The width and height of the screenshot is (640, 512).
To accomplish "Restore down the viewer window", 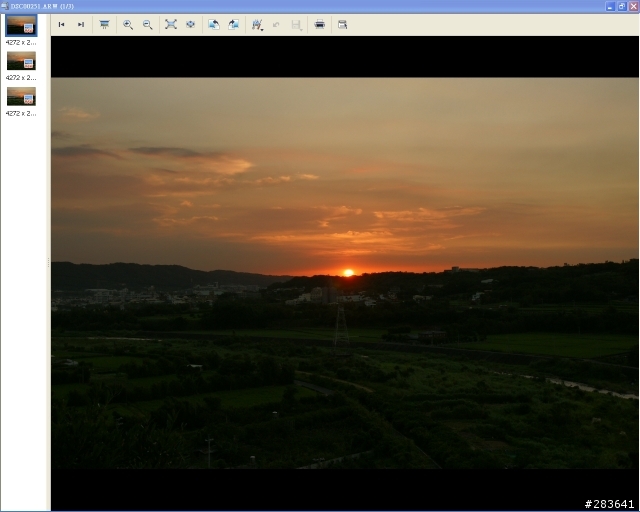I will tap(622, 6).
